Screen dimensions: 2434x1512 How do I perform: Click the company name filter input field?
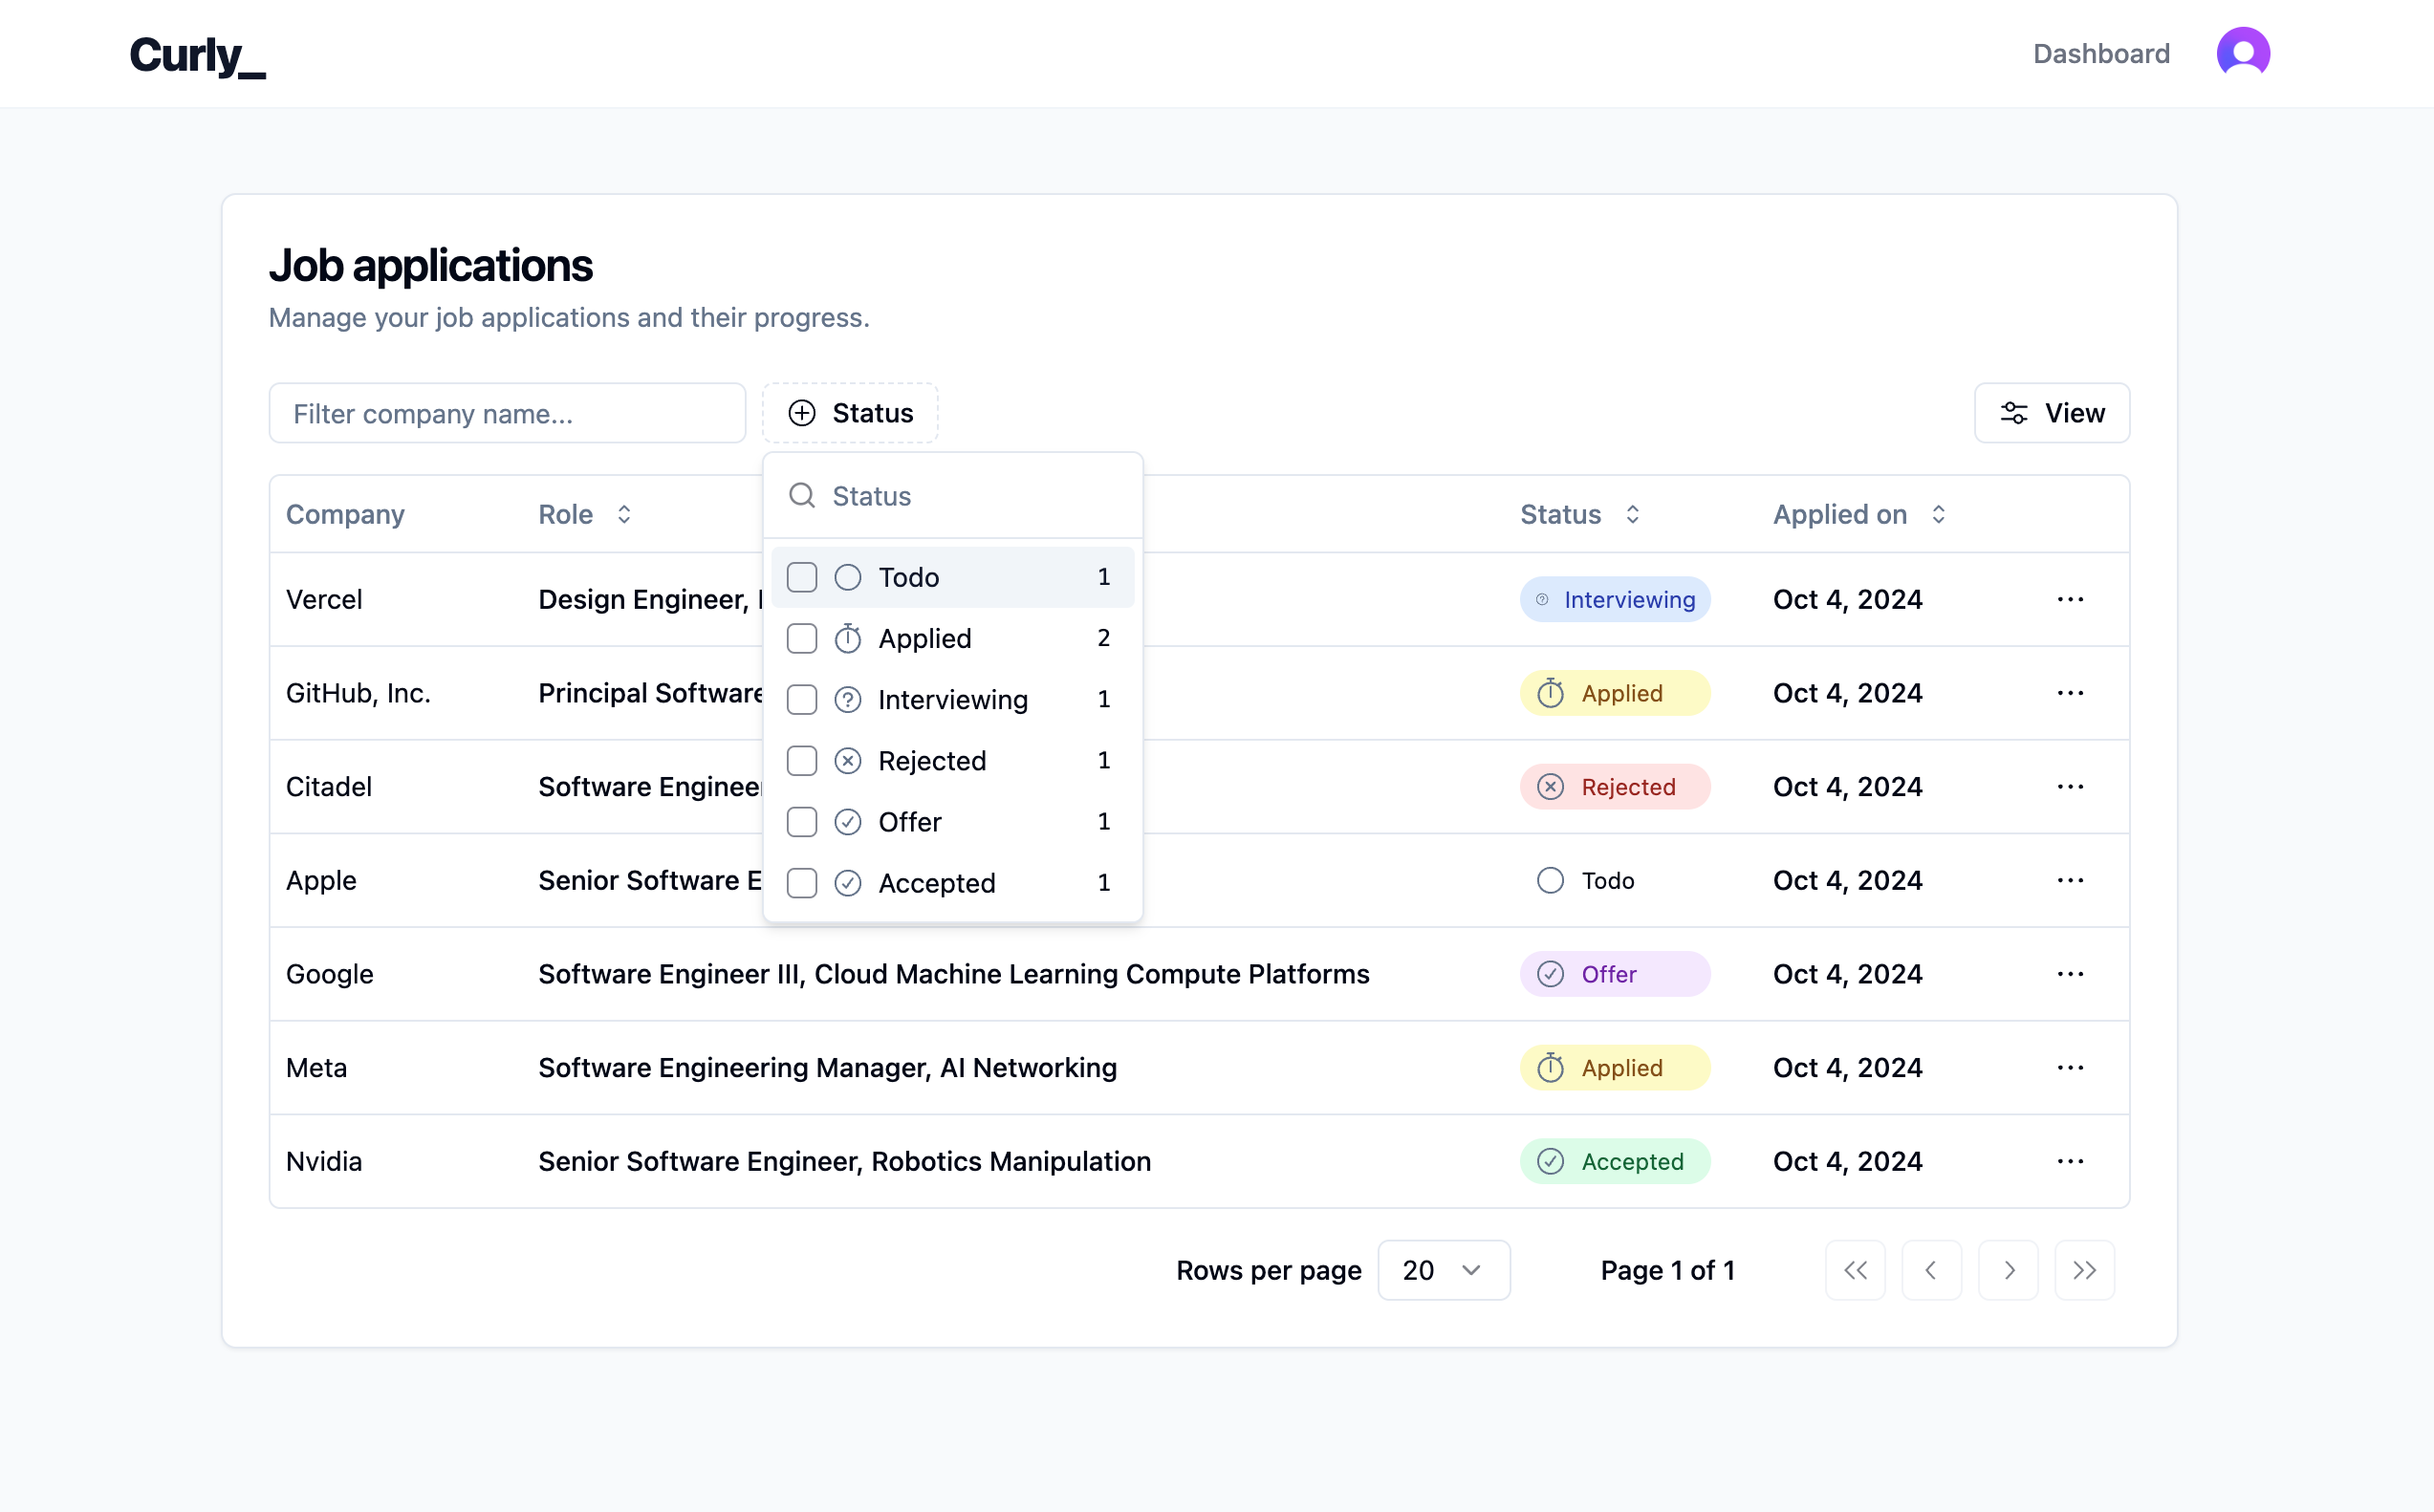click(x=507, y=413)
